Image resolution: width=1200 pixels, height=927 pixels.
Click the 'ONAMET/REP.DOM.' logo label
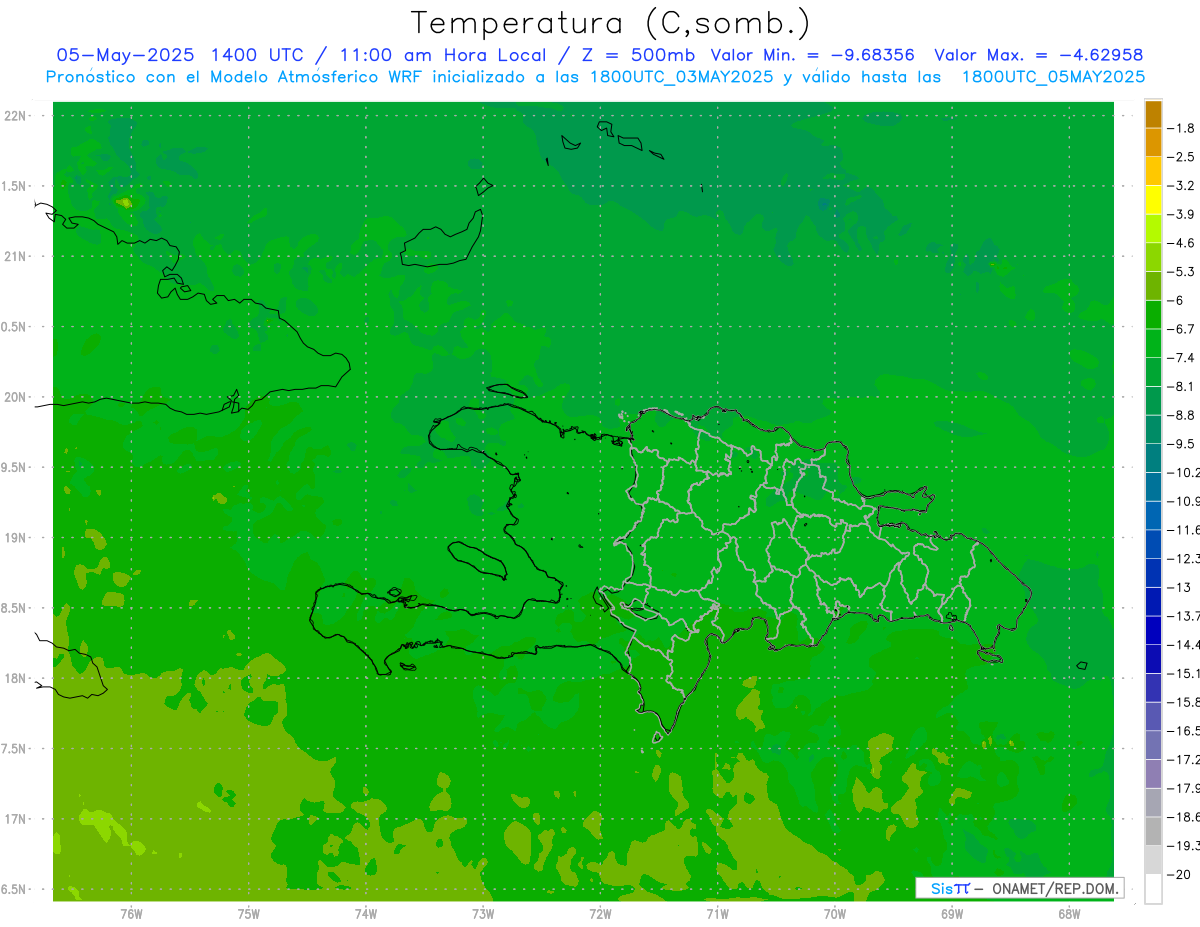click(1053, 888)
